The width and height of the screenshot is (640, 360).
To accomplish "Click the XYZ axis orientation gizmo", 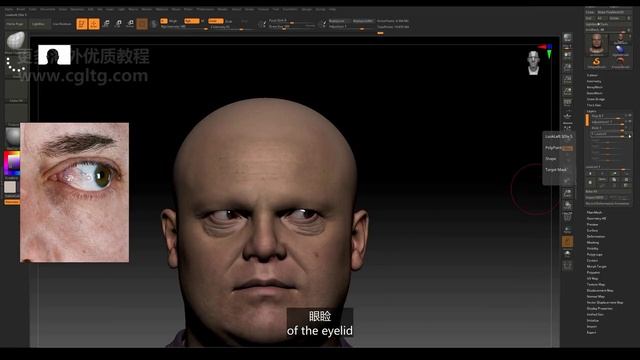I will 546,51.
